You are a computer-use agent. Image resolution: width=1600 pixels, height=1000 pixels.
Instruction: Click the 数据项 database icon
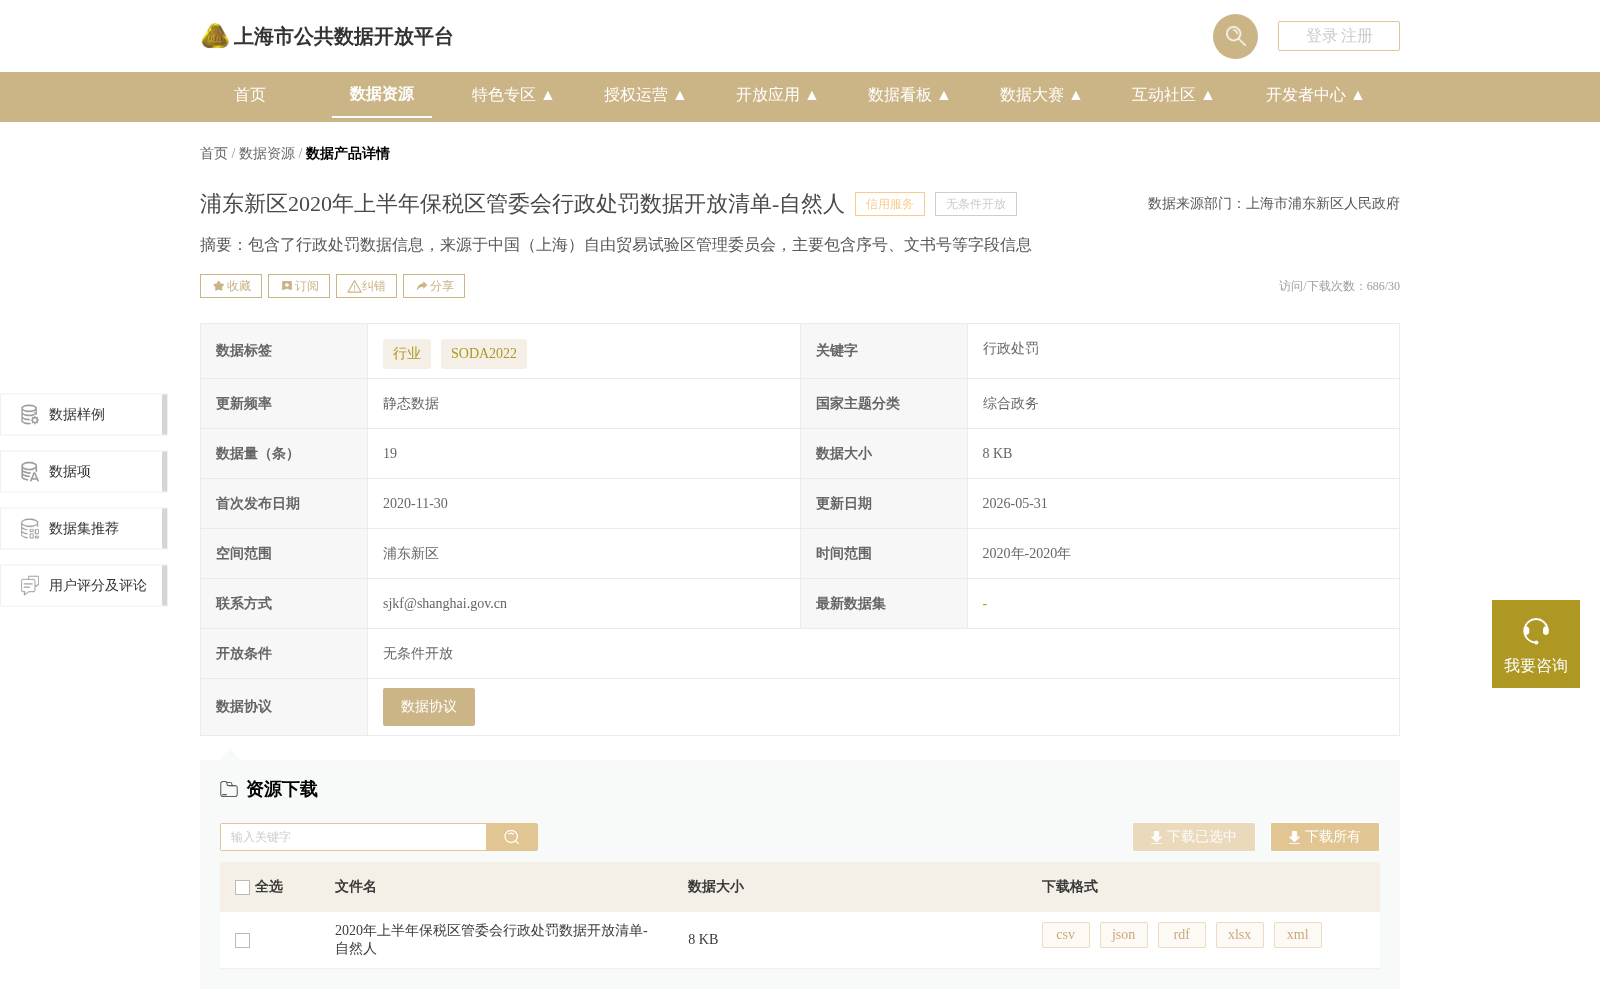click(30, 471)
